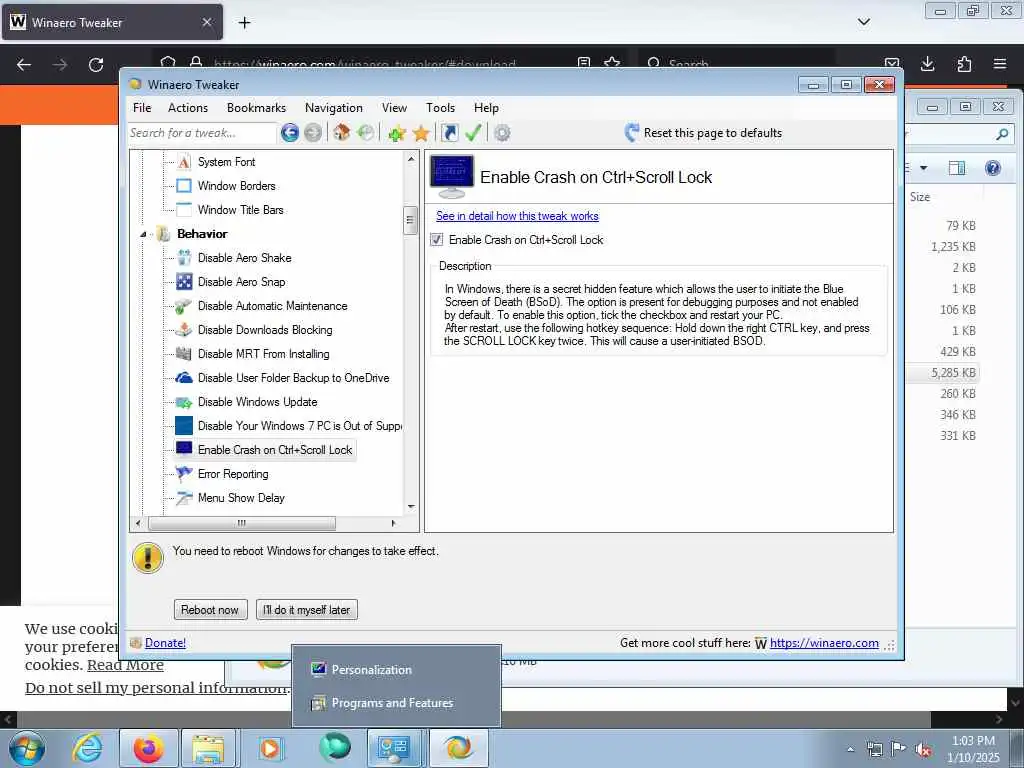This screenshot has height=768, width=1024.
Task: Click the Disable MRT From Installing icon
Action: [x=184, y=354]
